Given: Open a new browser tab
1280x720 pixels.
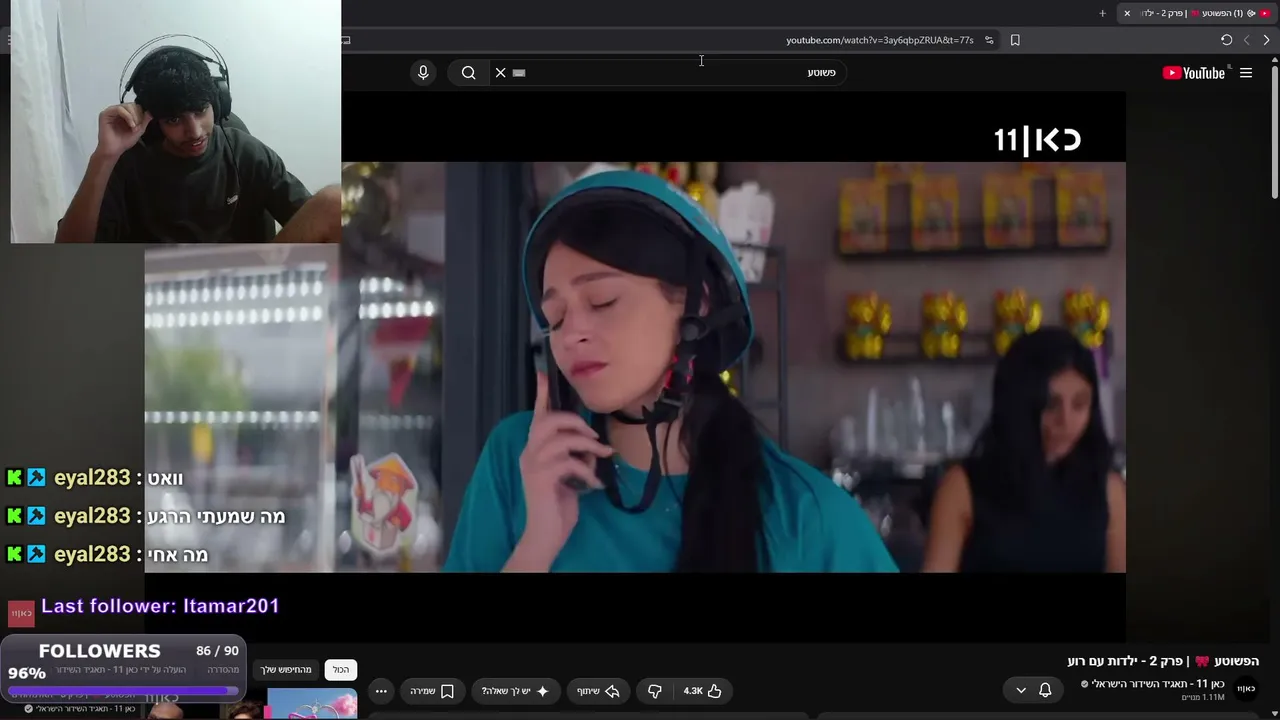Looking at the screenshot, I should coord(1102,13).
